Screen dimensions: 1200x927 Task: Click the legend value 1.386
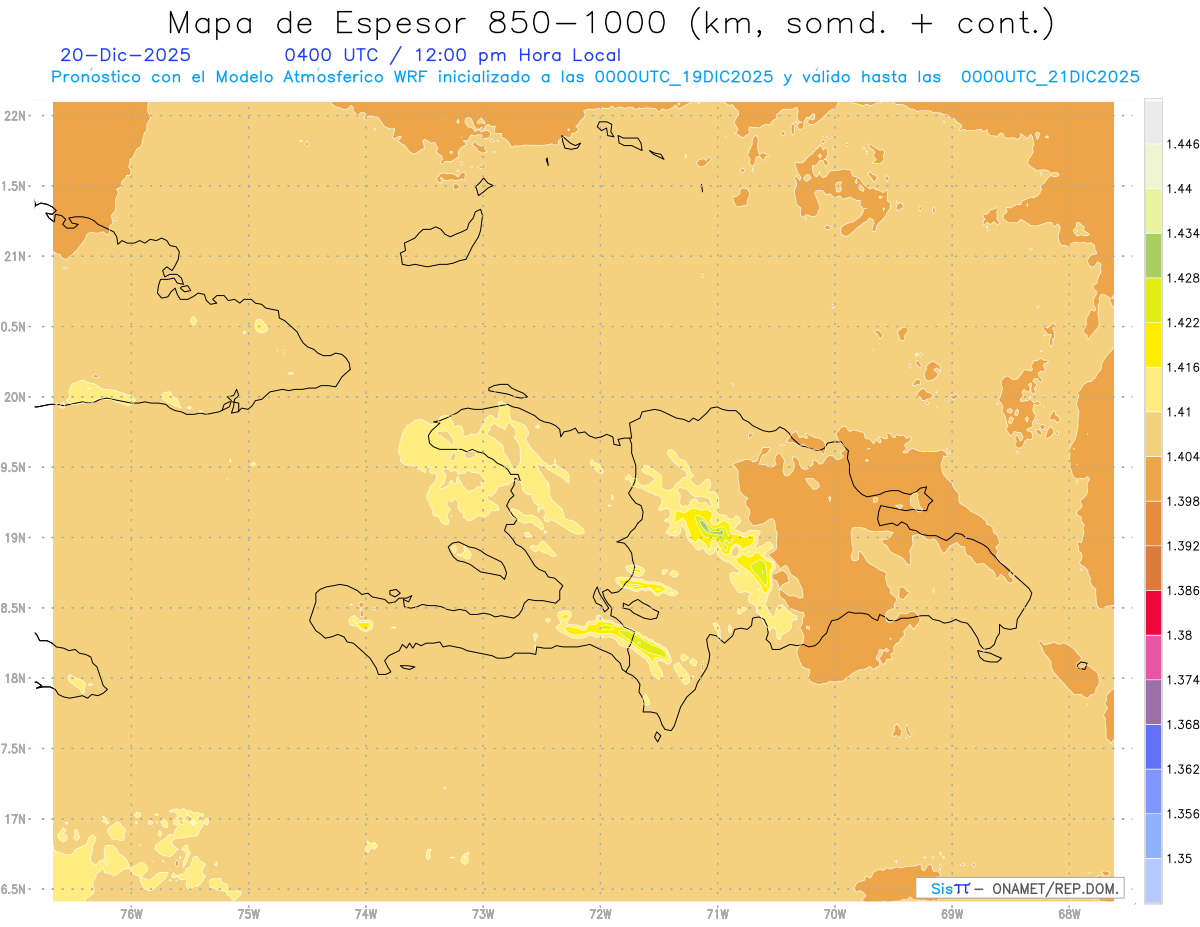click(1184, 590)
